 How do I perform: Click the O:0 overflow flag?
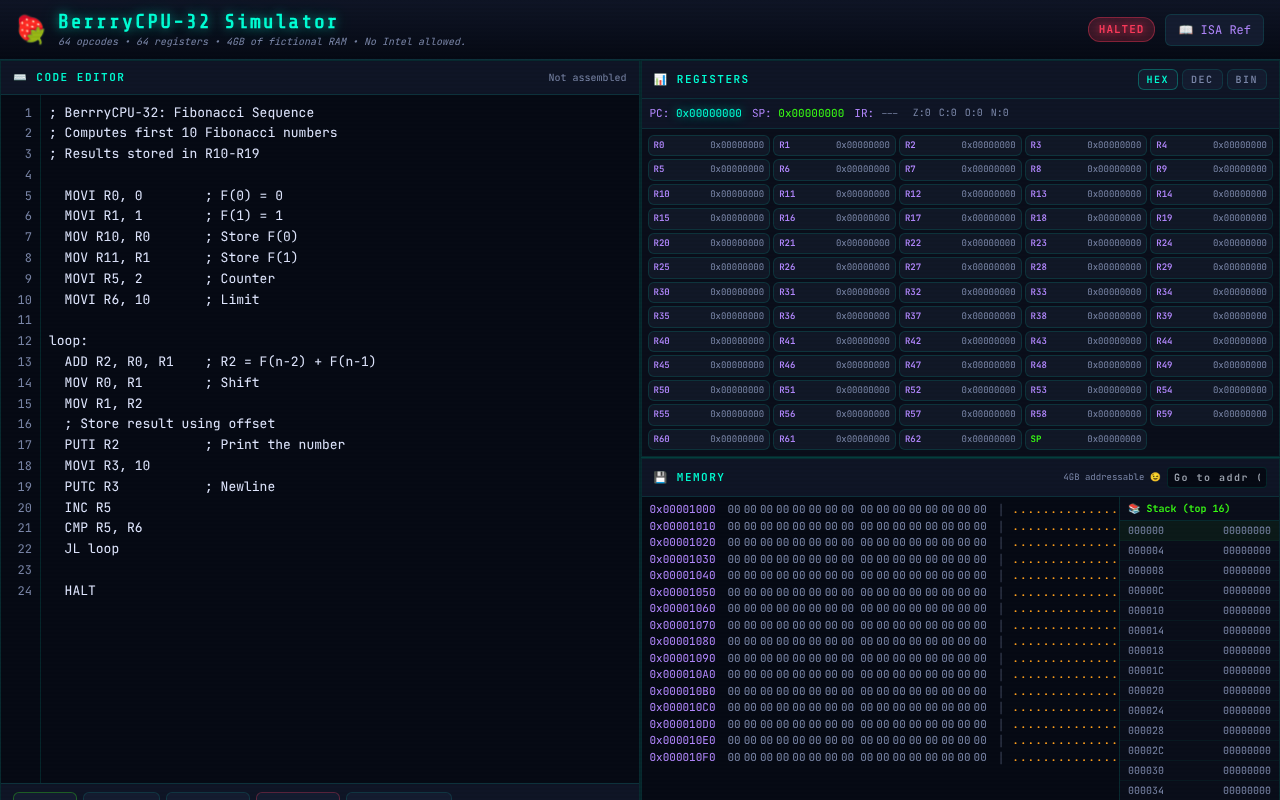[973, 114]
